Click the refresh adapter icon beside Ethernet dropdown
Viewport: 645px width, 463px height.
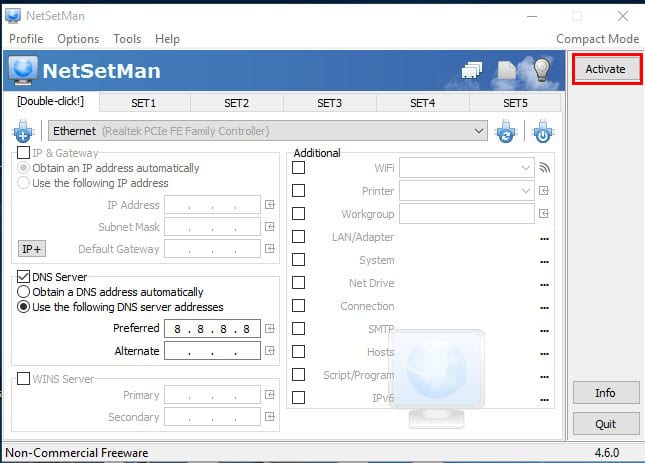pyautogui.click(x=506, y=131)
